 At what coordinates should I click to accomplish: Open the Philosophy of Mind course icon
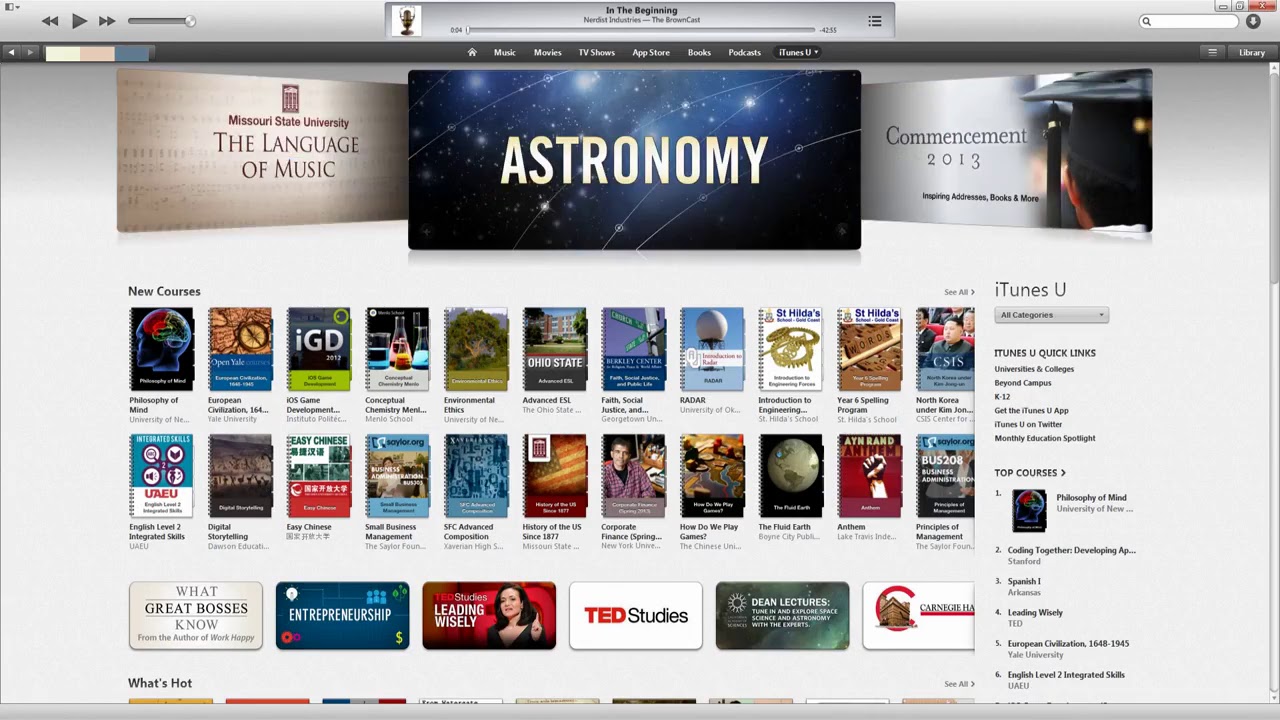161,349
